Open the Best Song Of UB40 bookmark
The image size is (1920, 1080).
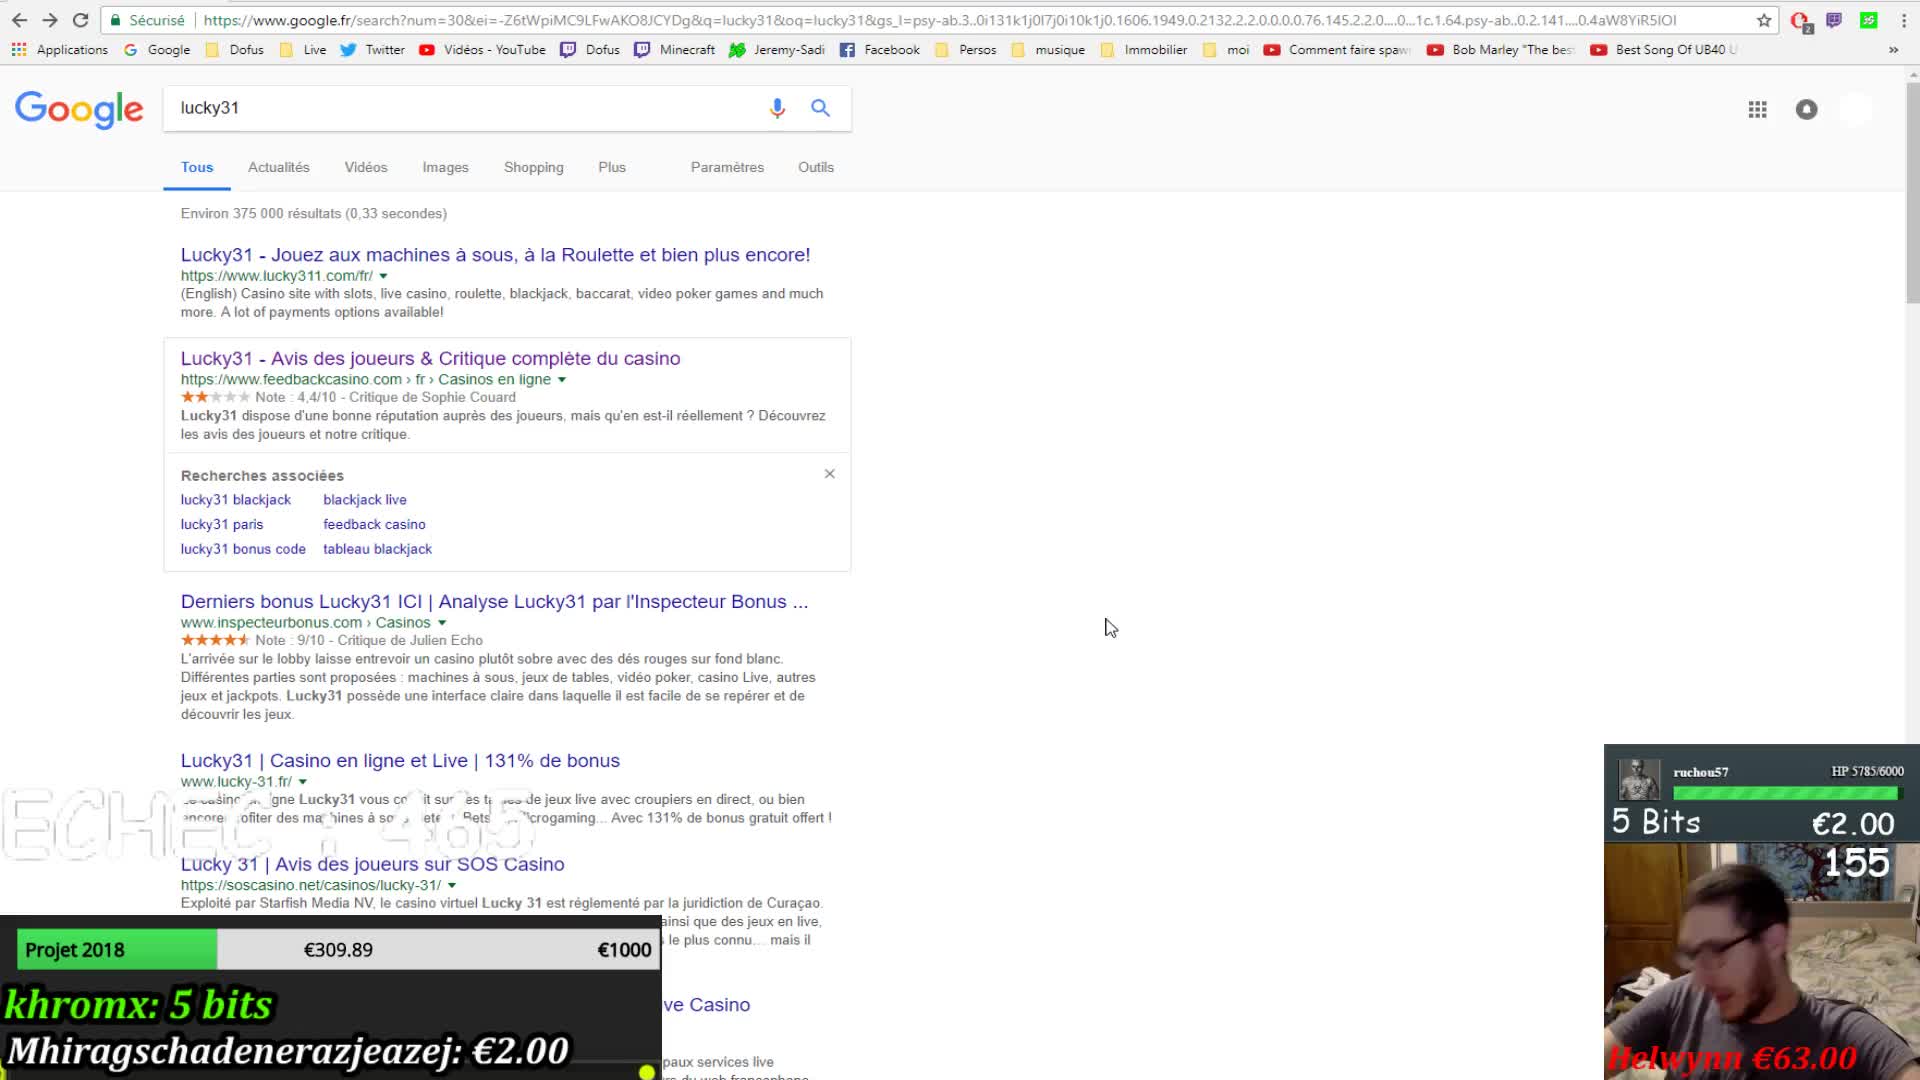pos(1664,50)
